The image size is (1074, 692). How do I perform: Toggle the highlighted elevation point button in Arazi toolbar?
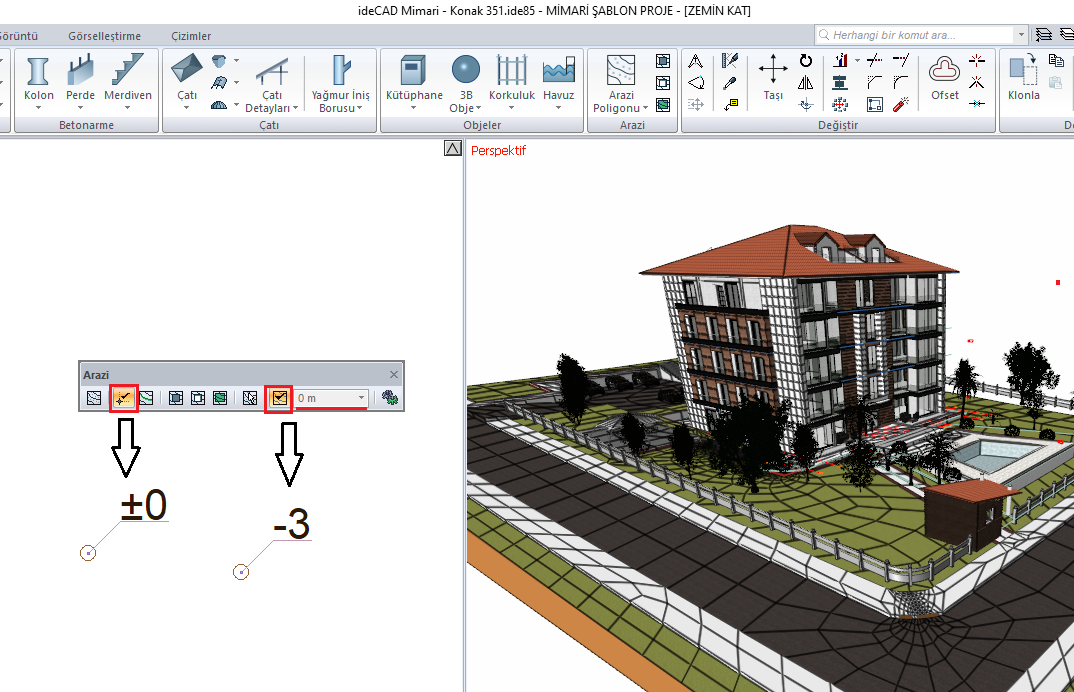click(123, 399)
